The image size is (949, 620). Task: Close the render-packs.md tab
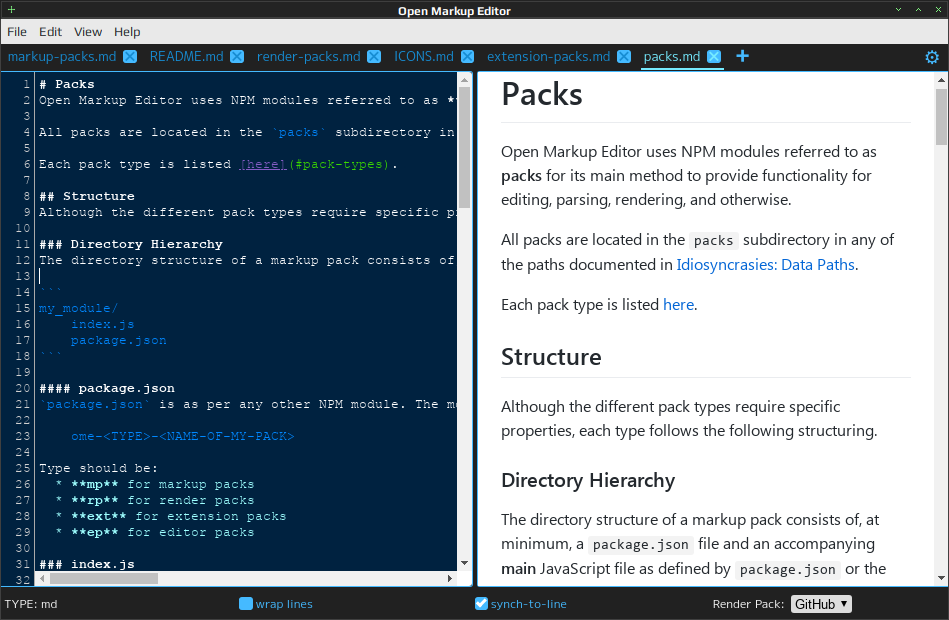(x=375, y=56)
